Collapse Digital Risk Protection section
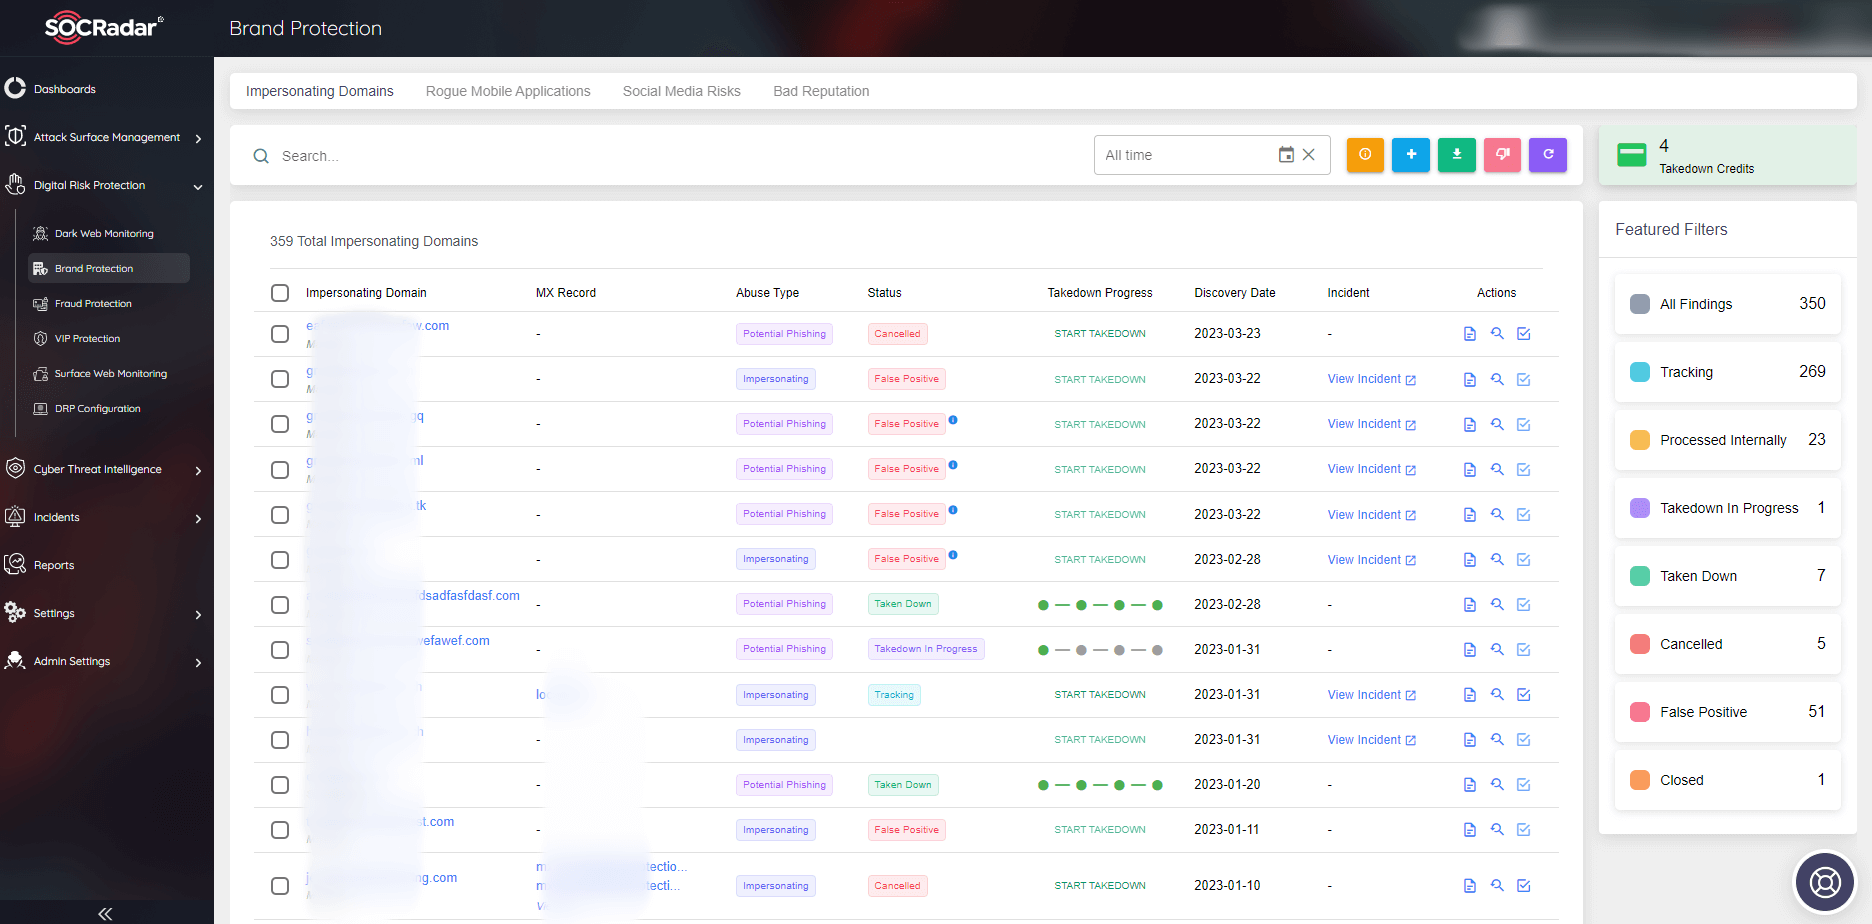Screen dimensions: 1872x924 pos(198,186)
